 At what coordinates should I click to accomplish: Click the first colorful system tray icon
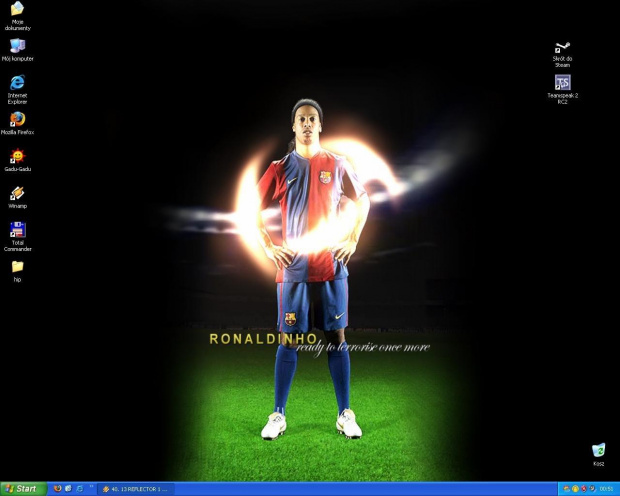566,489
